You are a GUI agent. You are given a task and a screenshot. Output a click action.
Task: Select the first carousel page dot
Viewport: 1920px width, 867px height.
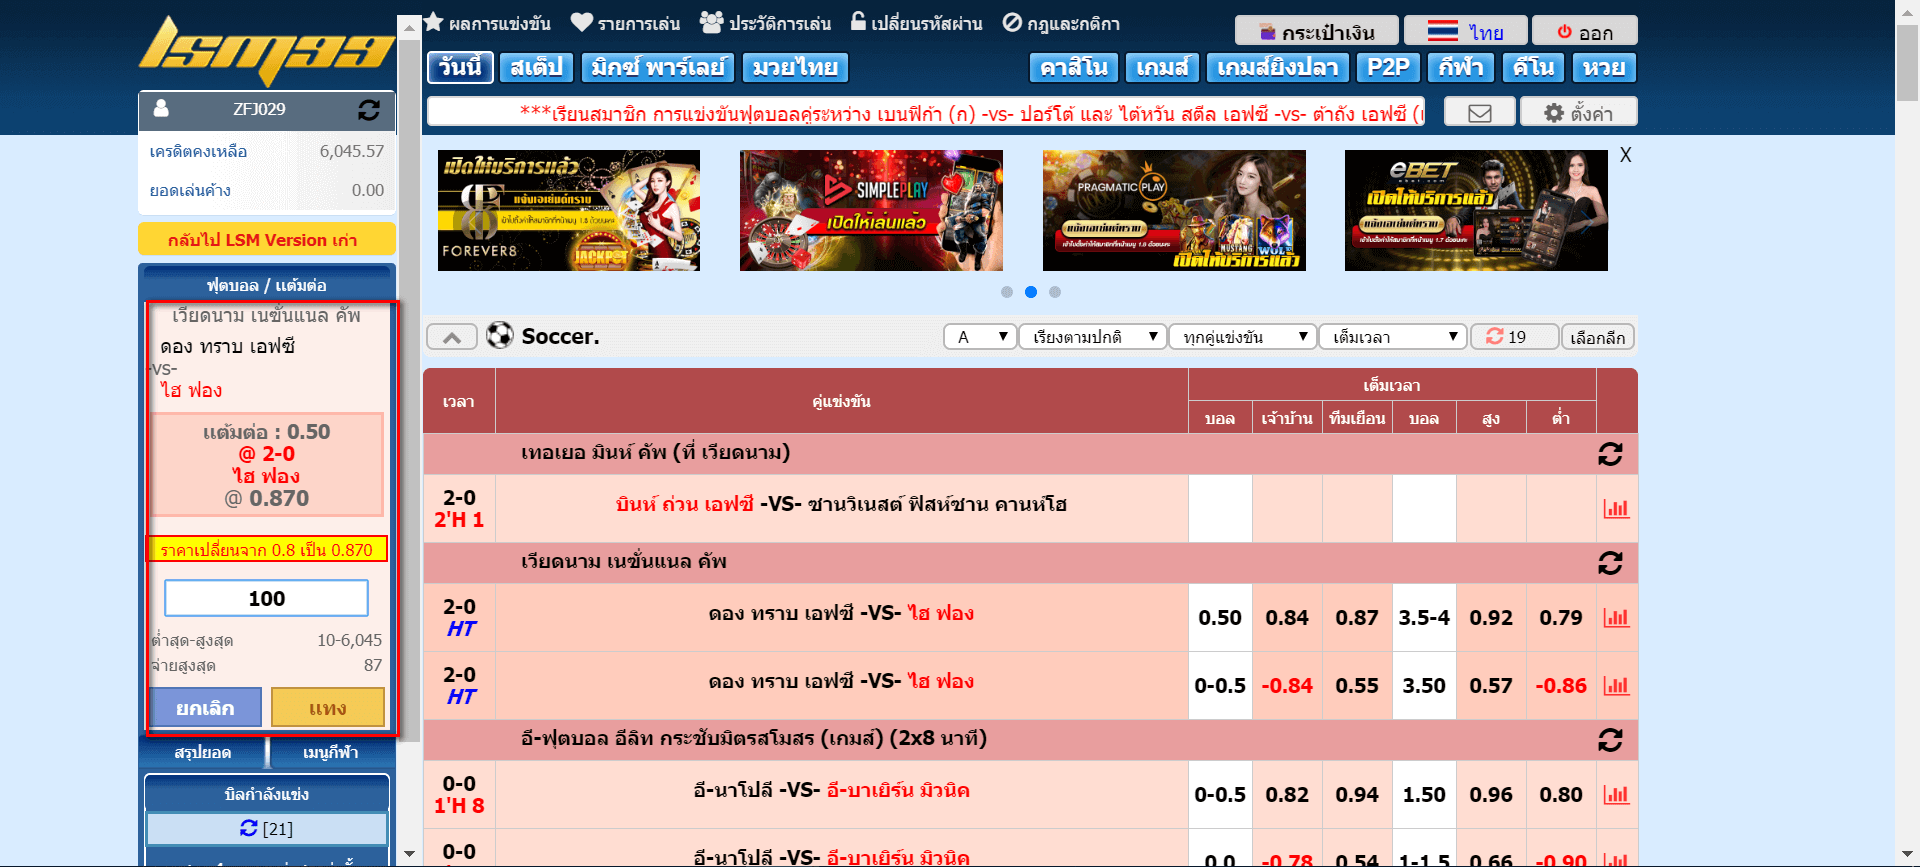[x=1006, y=292]
